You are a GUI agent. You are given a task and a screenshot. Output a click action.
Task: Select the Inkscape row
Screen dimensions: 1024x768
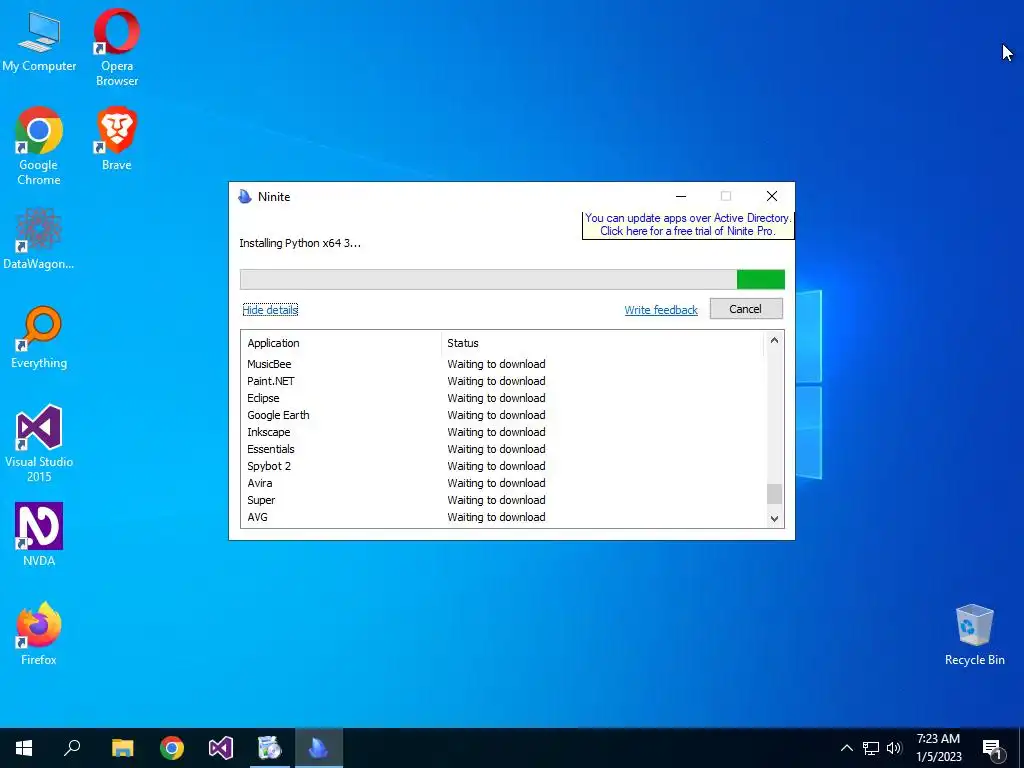503,432
